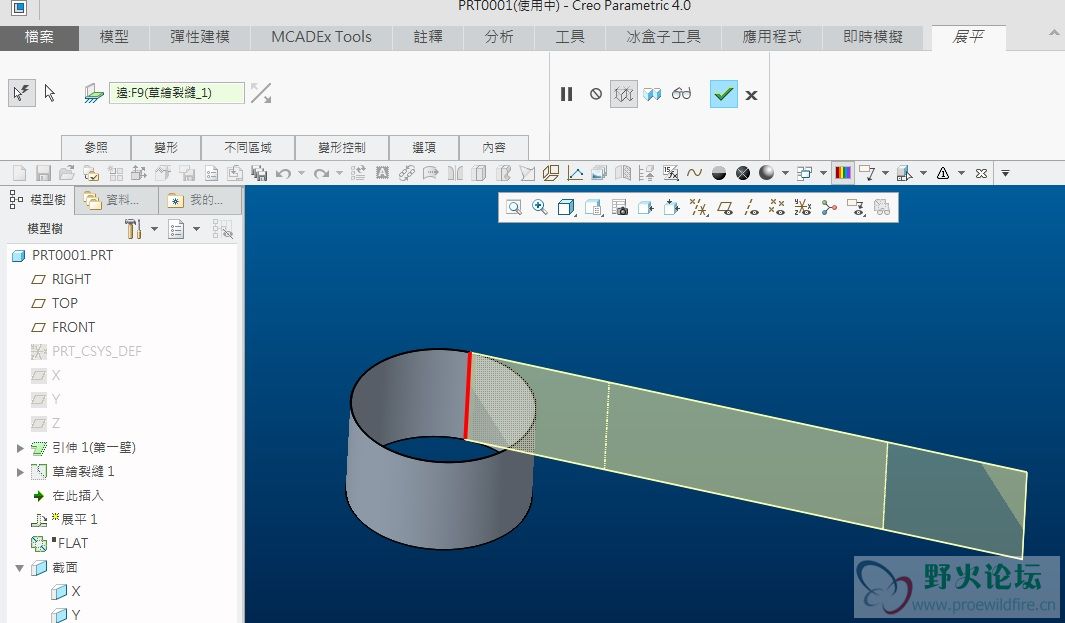Open the 冰盒子工具 tab
The height and width of the screenshot is (623, 1065).
(663, 37)
